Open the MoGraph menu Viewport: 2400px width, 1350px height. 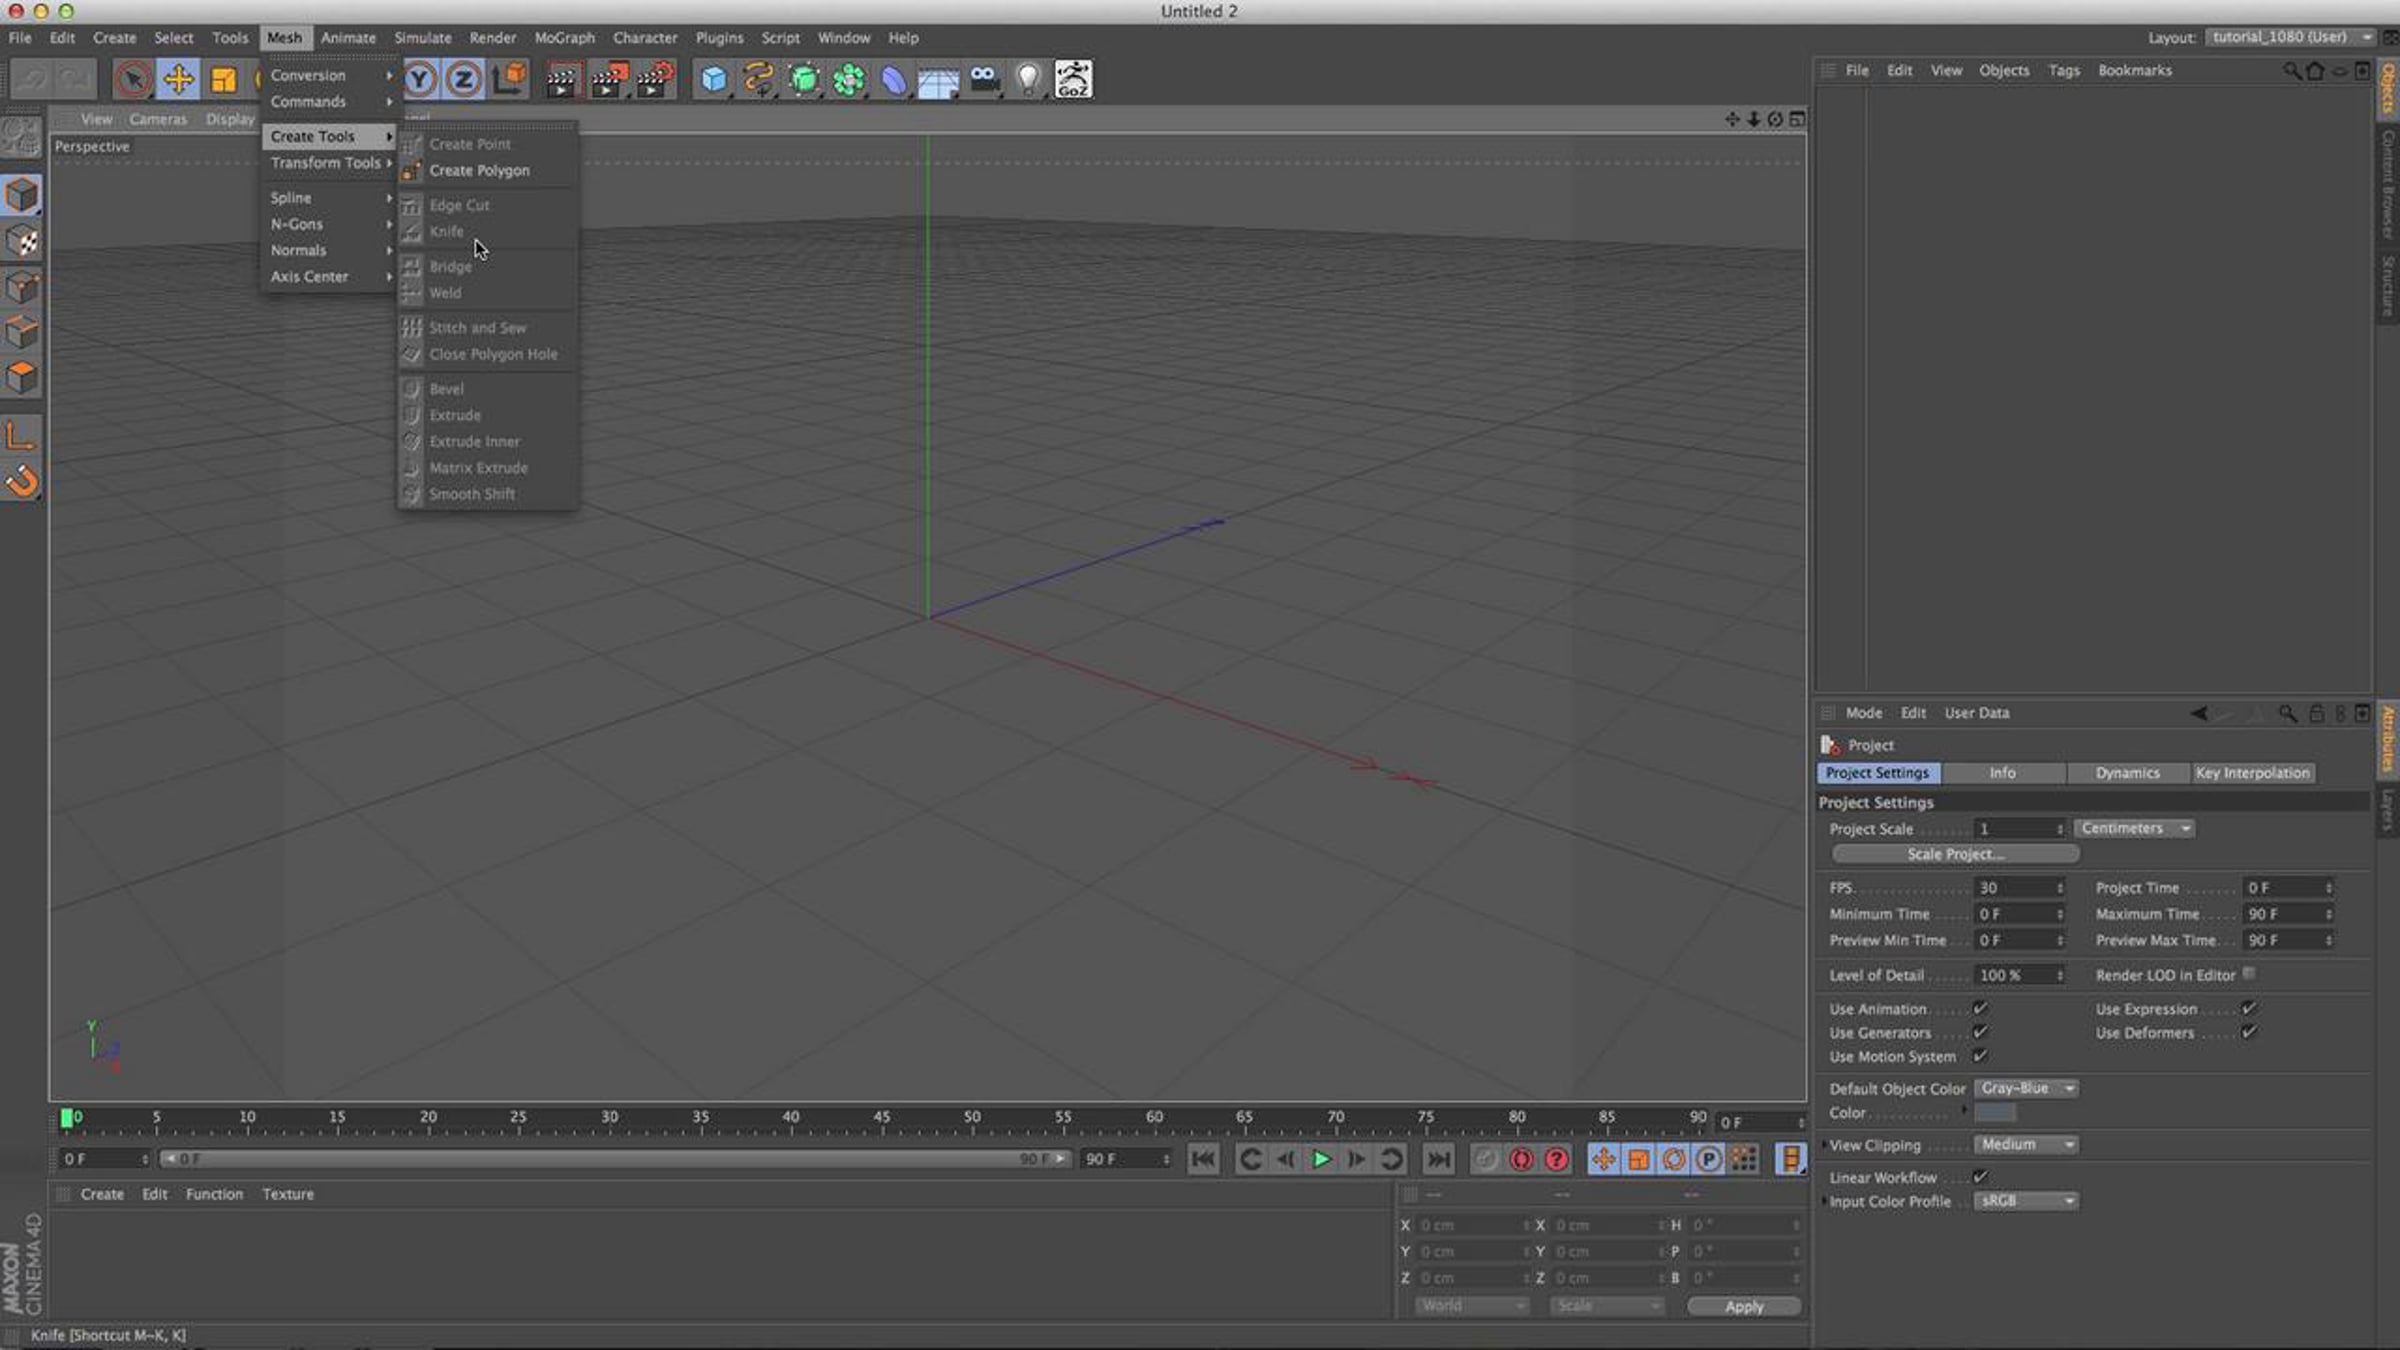pyautogui.click(x=565, y=38)
